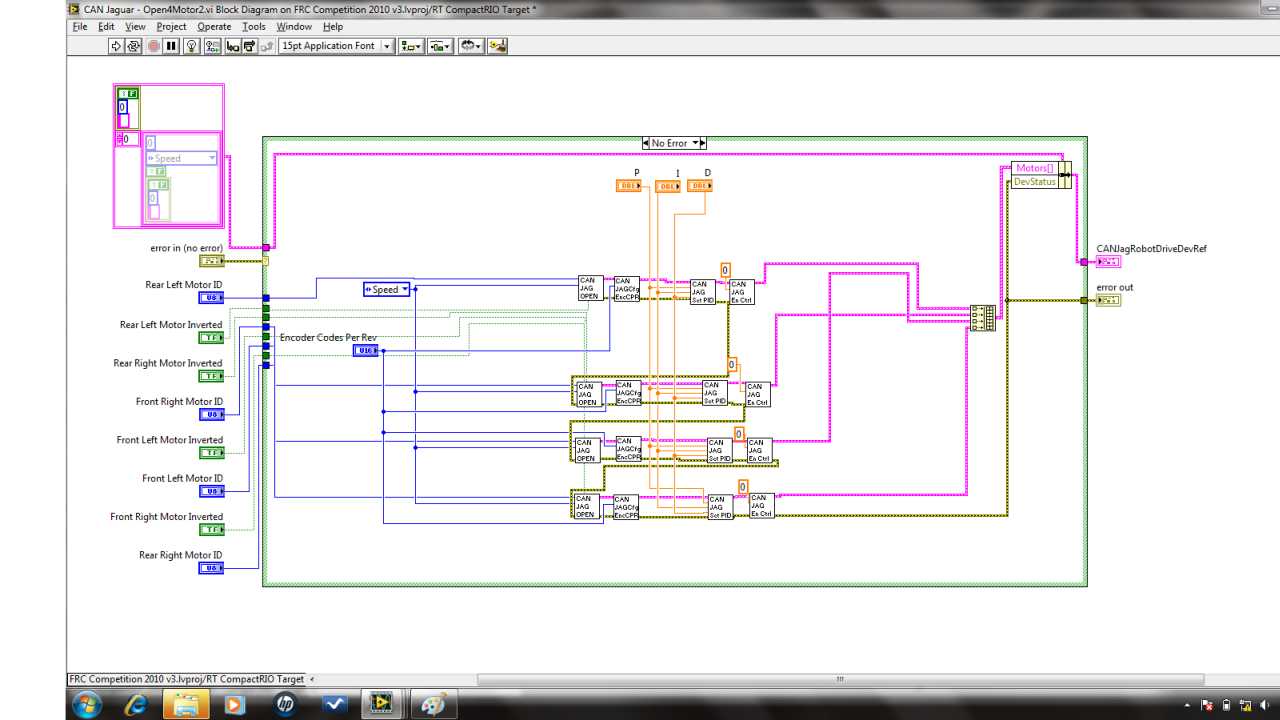Click the Step Into button

click(x=232, y=46)
